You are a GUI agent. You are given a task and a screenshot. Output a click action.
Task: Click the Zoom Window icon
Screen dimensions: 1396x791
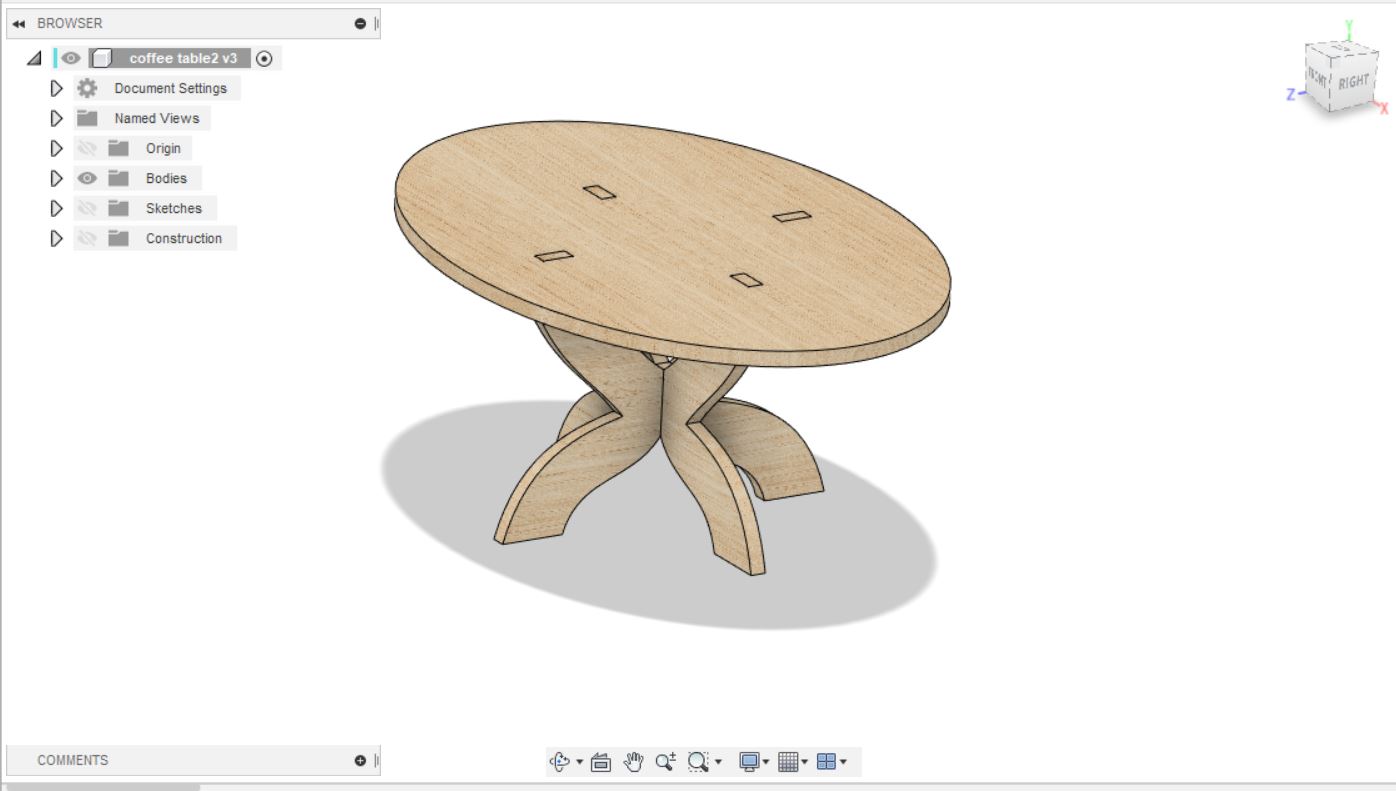click(x=699, y=762)
